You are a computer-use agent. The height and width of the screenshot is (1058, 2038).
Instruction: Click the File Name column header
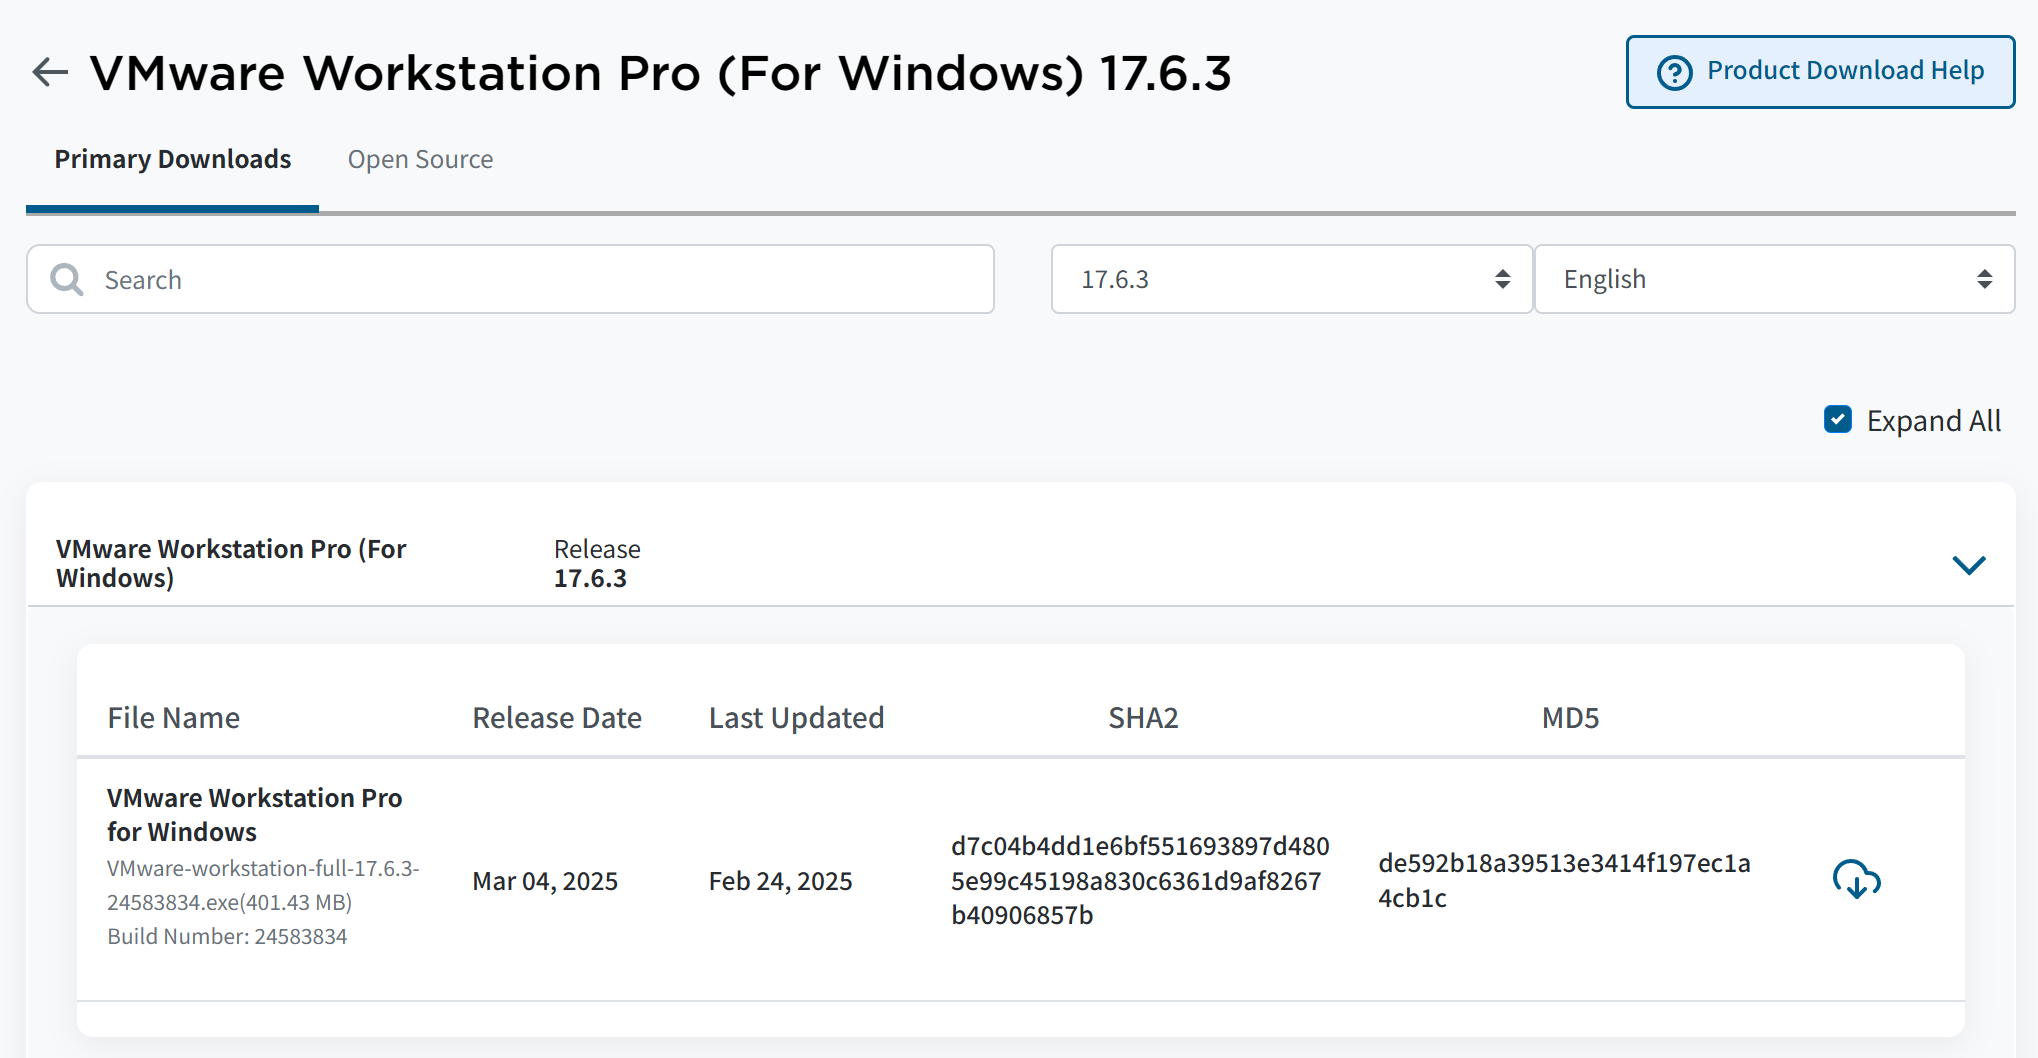174,718
